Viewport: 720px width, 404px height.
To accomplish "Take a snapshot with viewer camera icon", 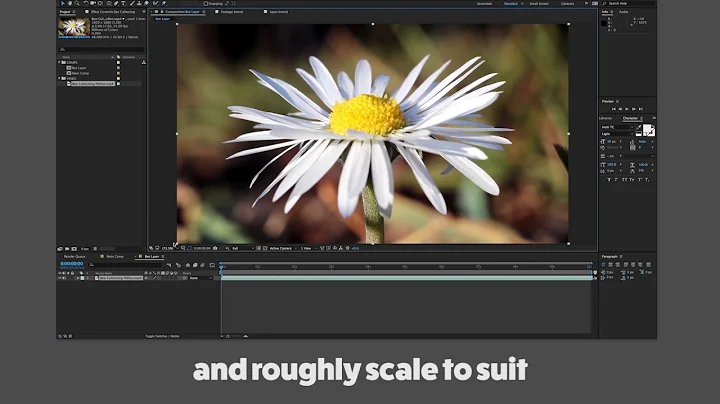I will coord(215,248).
